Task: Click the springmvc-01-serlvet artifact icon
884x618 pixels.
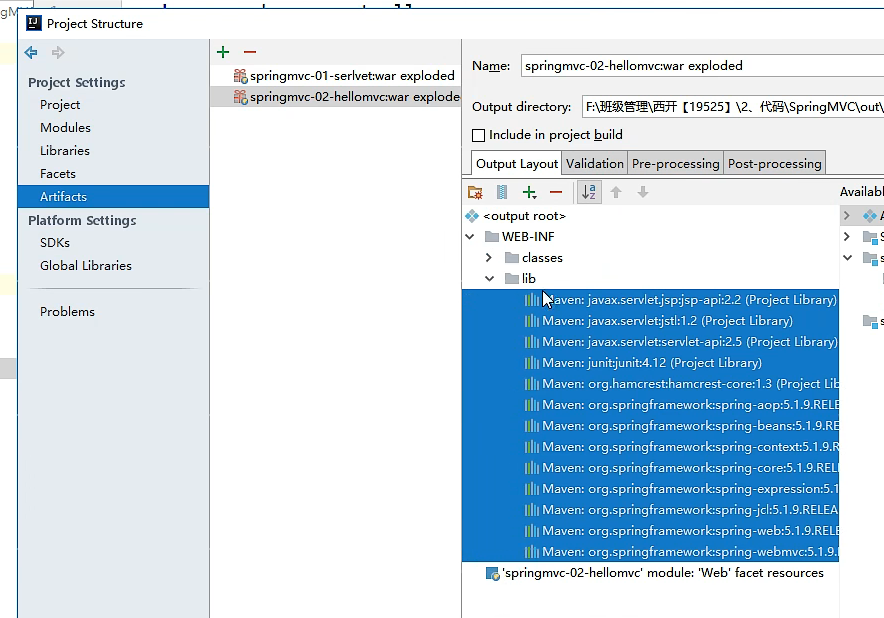Action: tap(241, 76)
